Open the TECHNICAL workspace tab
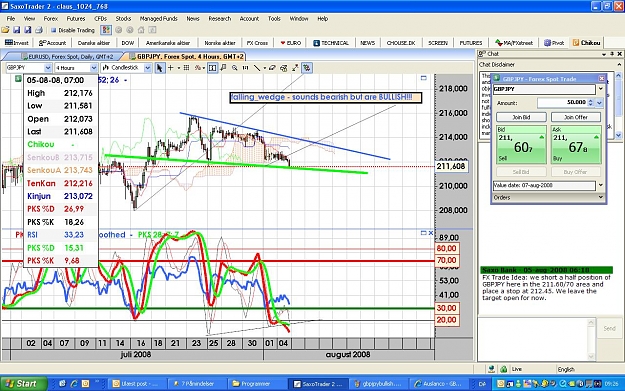This screenshot has width=625, height=391. pyautogui.click(x=331, y=43)
